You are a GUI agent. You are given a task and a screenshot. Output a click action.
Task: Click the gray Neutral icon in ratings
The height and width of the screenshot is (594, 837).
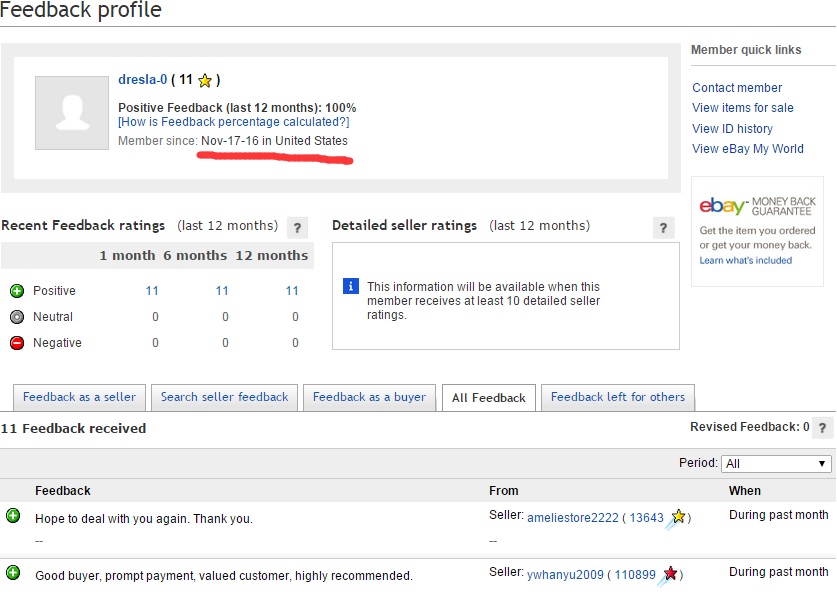coord(16,317)
